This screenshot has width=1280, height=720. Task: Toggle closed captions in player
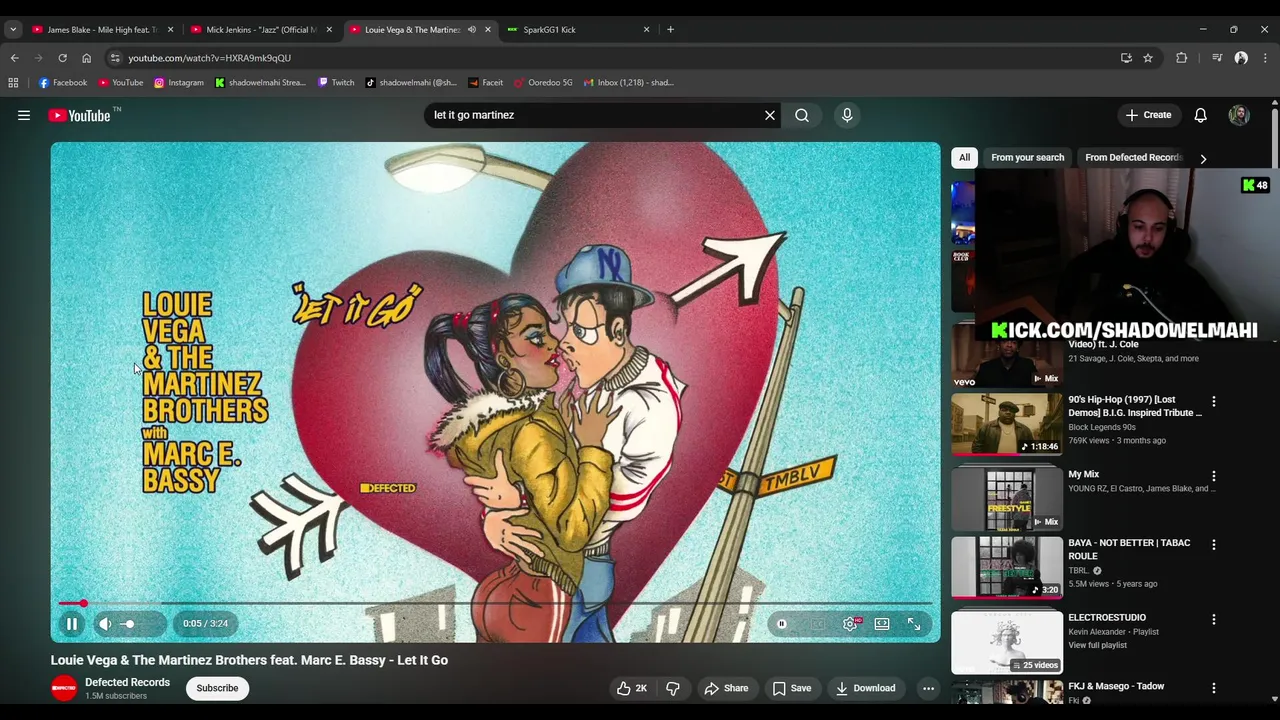[x=818, y=624]
